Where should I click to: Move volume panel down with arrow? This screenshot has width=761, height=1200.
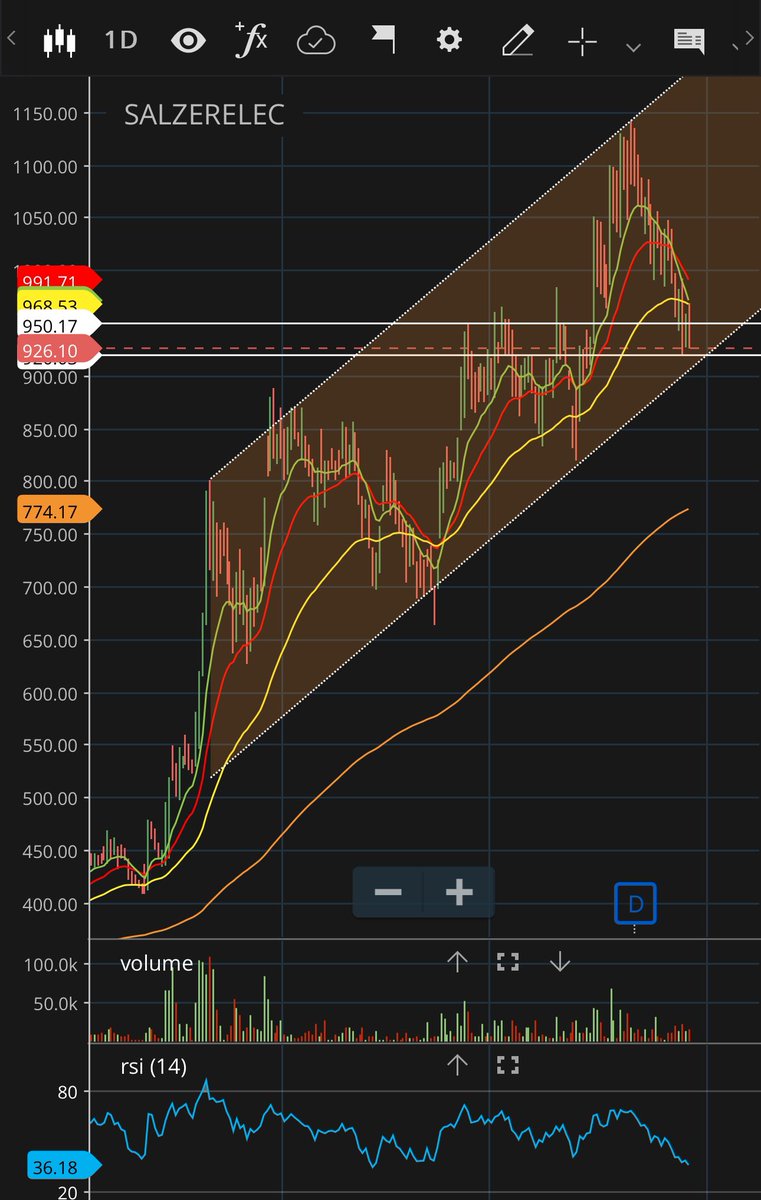[x=559, y=962]
